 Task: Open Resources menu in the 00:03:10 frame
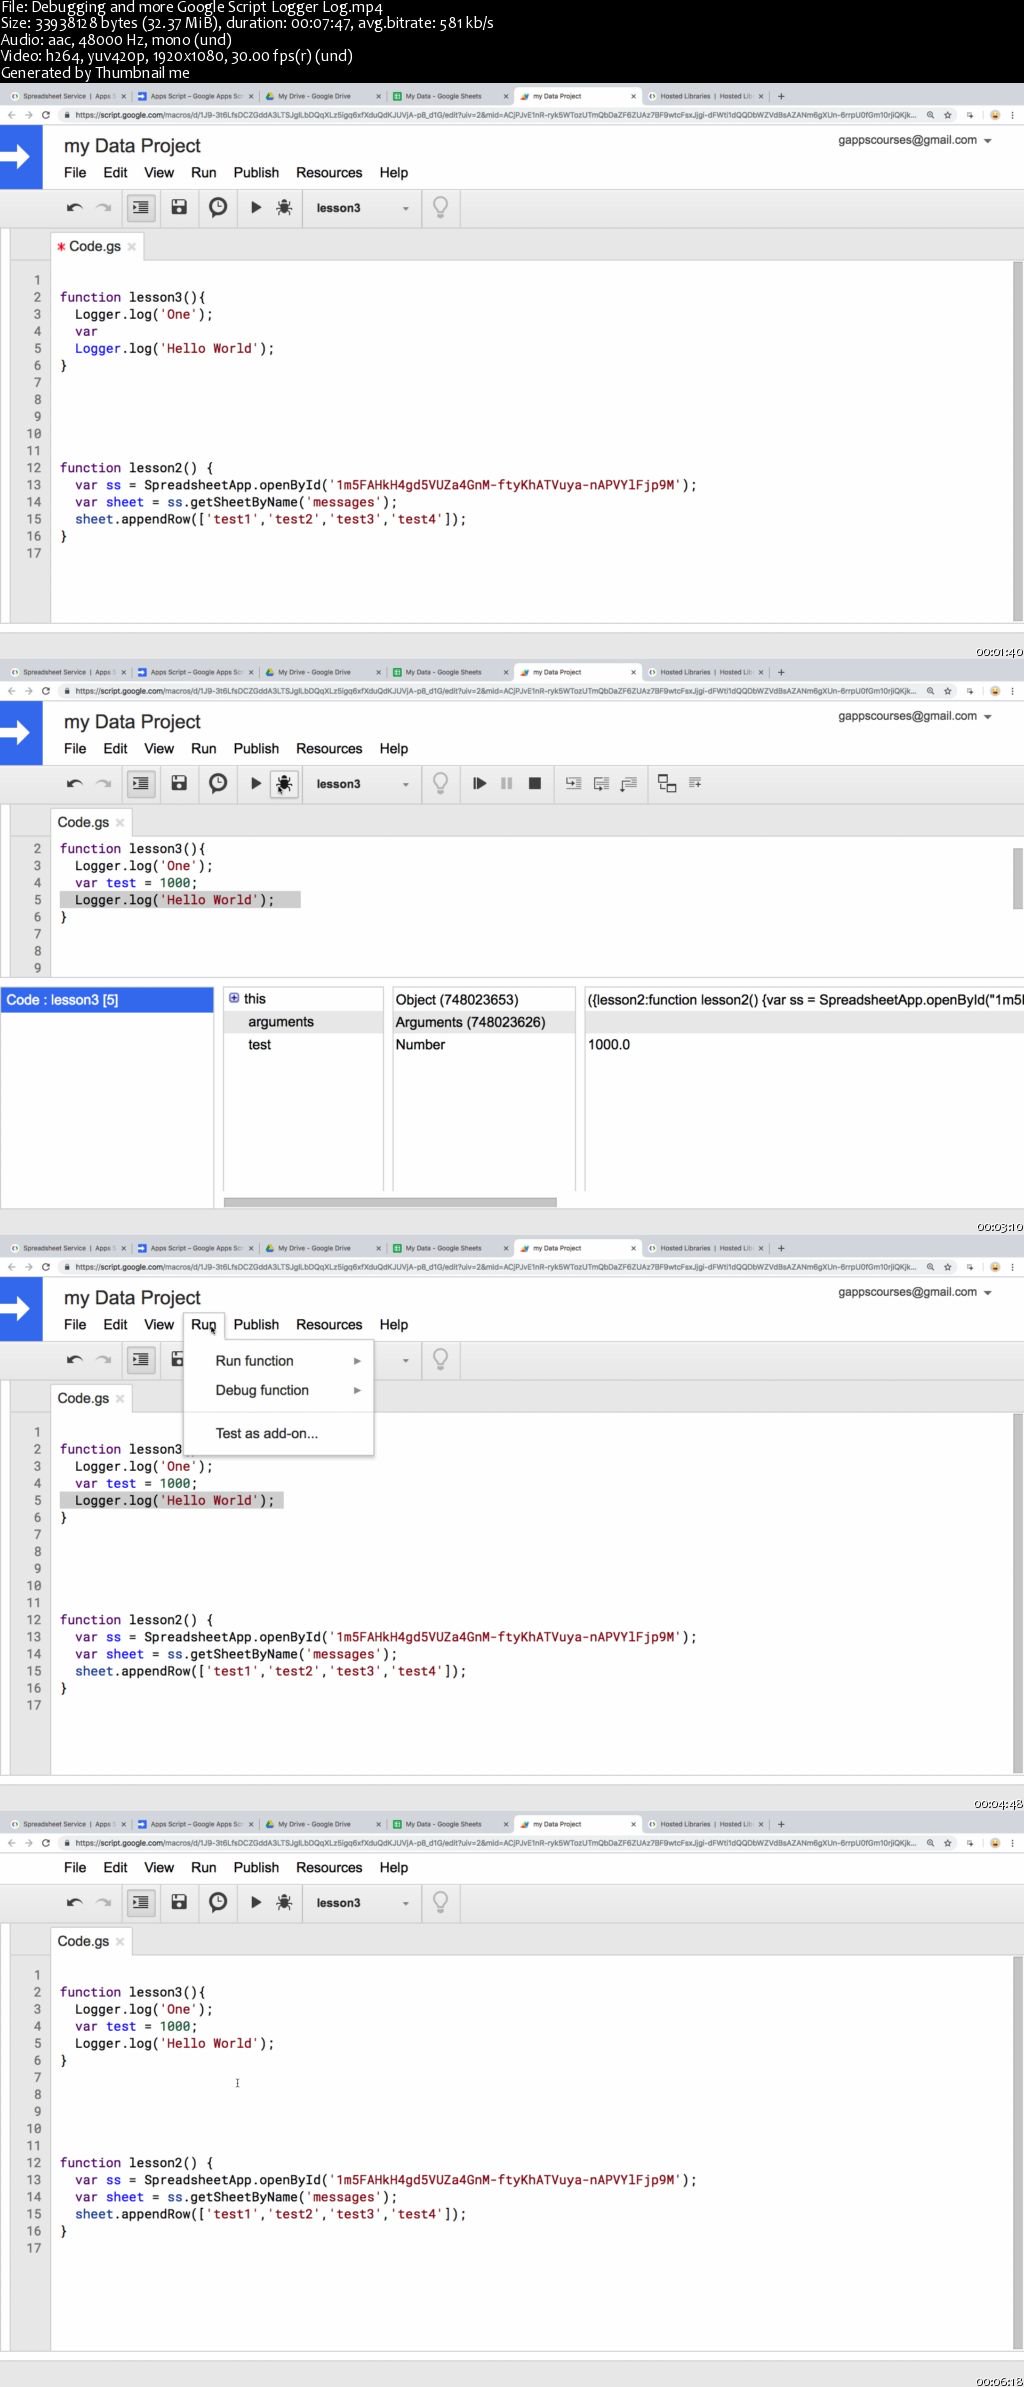(x=329, y=749)
